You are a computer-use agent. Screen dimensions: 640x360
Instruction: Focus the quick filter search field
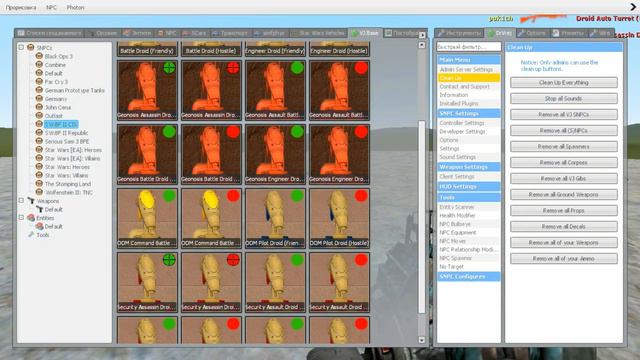[x=469, y=47]
